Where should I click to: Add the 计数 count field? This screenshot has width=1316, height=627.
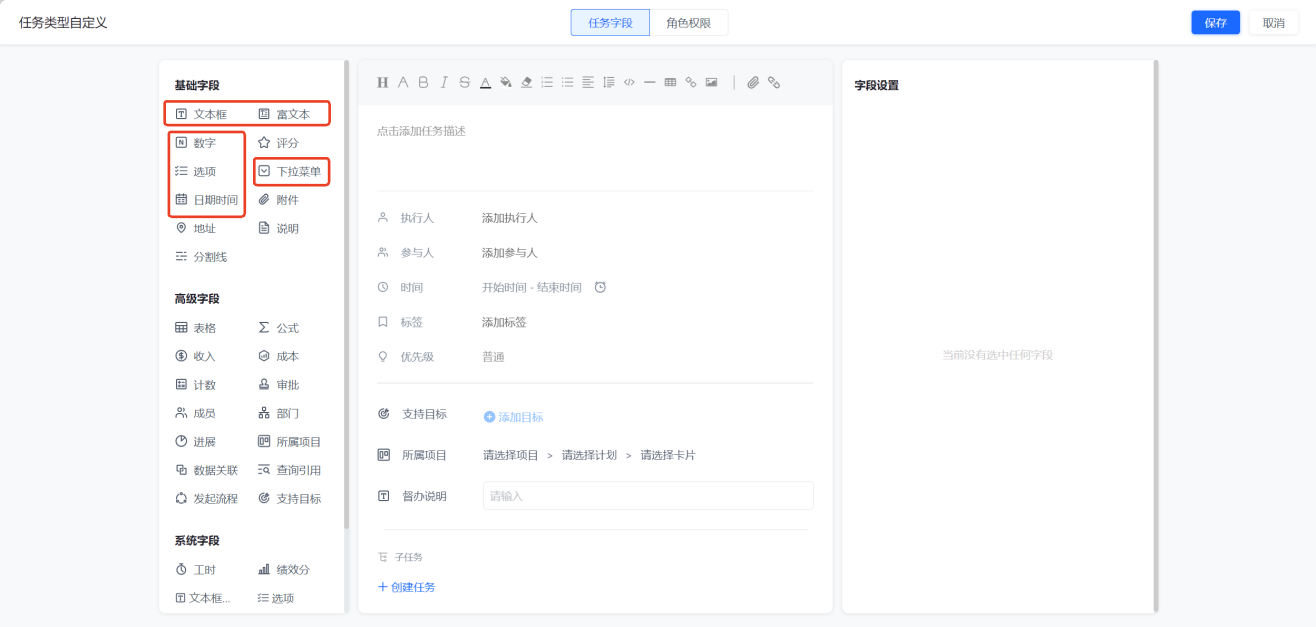point(195,385)
